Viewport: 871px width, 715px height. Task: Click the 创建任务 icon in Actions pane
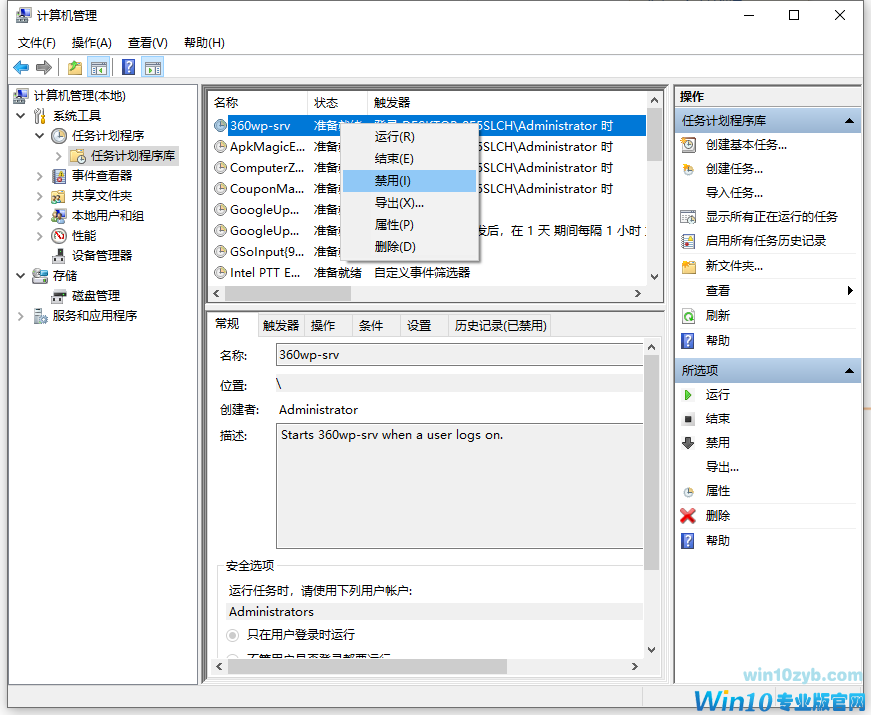tap(688, 167)
